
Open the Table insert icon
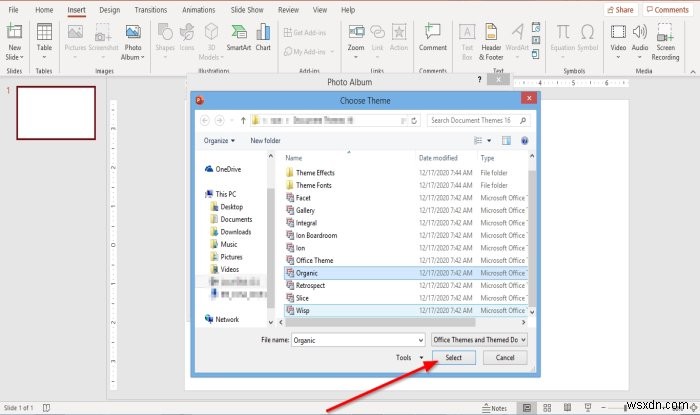(x=44, y=32)
